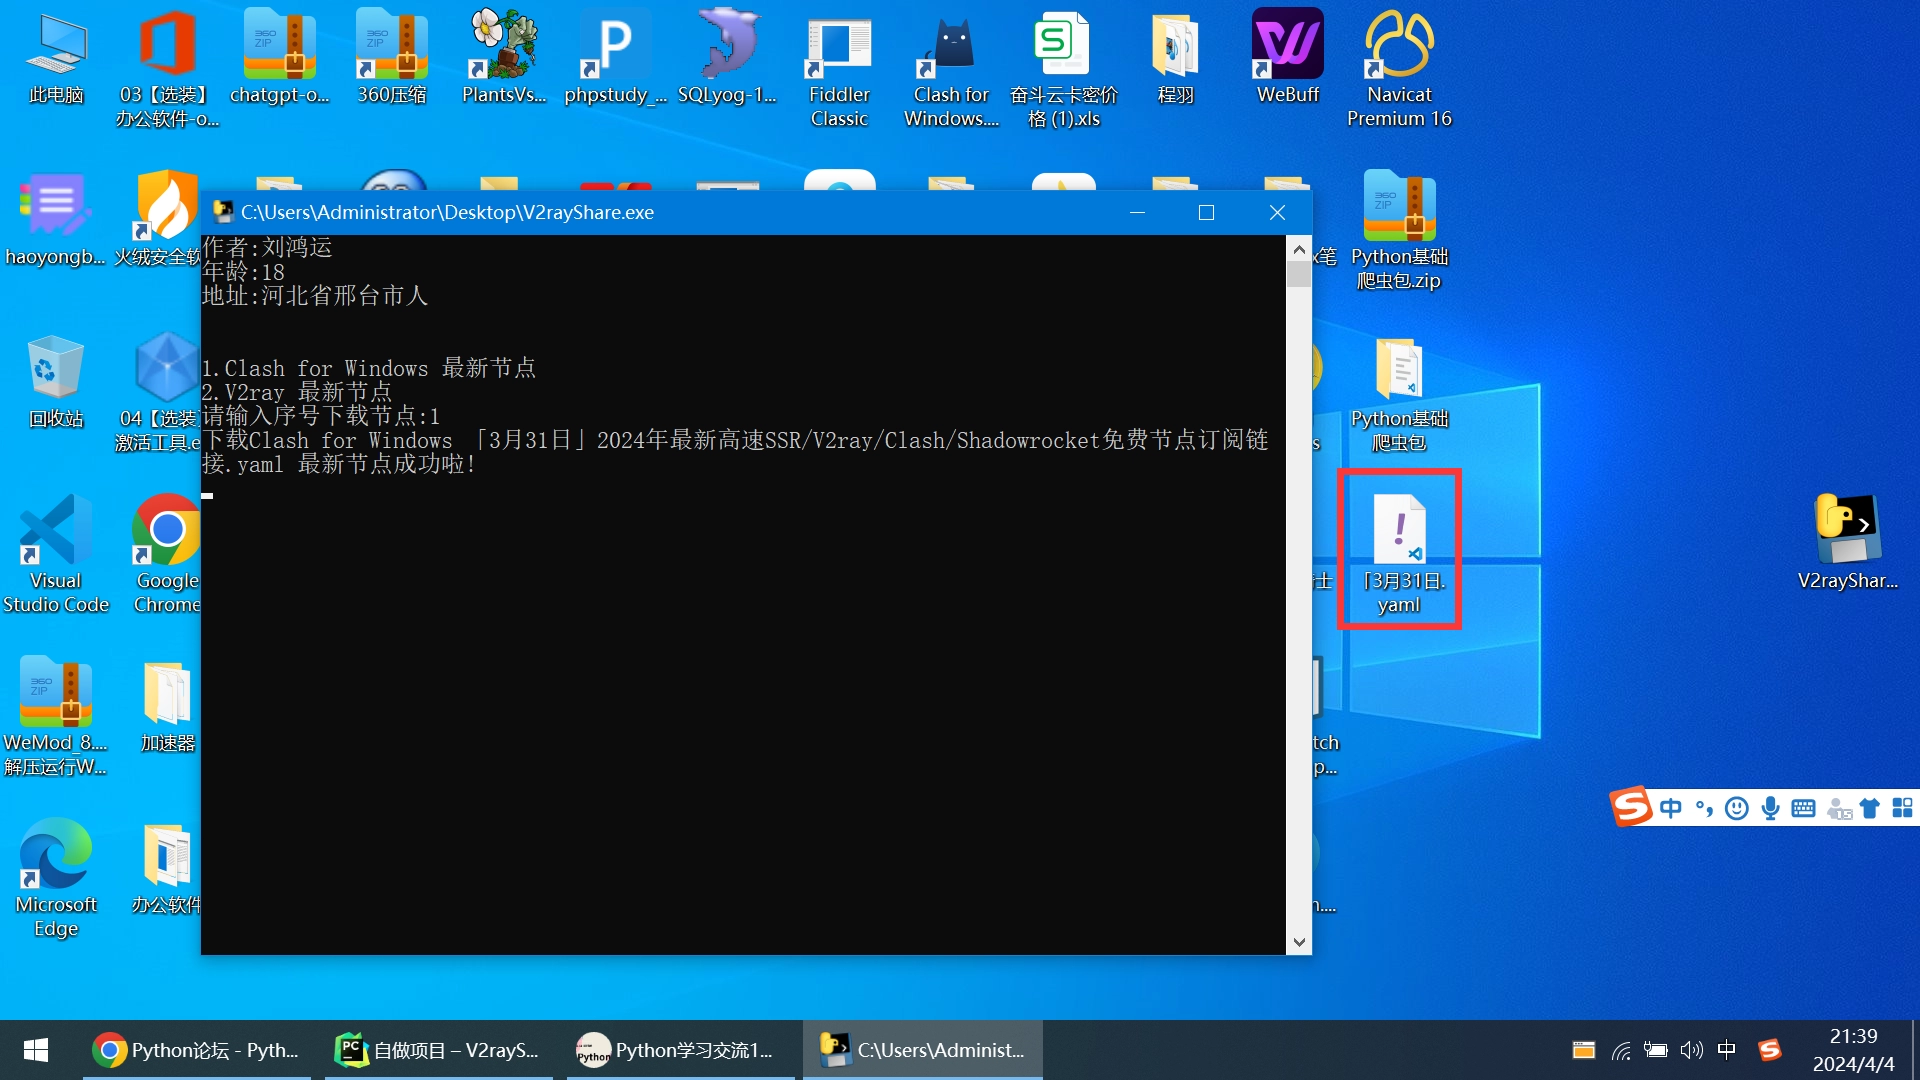The width and height of the screenshot is (1920, 1080).
Task: Open the clock showing 21:39 2024/4/4
Action: point(1853,1050)
